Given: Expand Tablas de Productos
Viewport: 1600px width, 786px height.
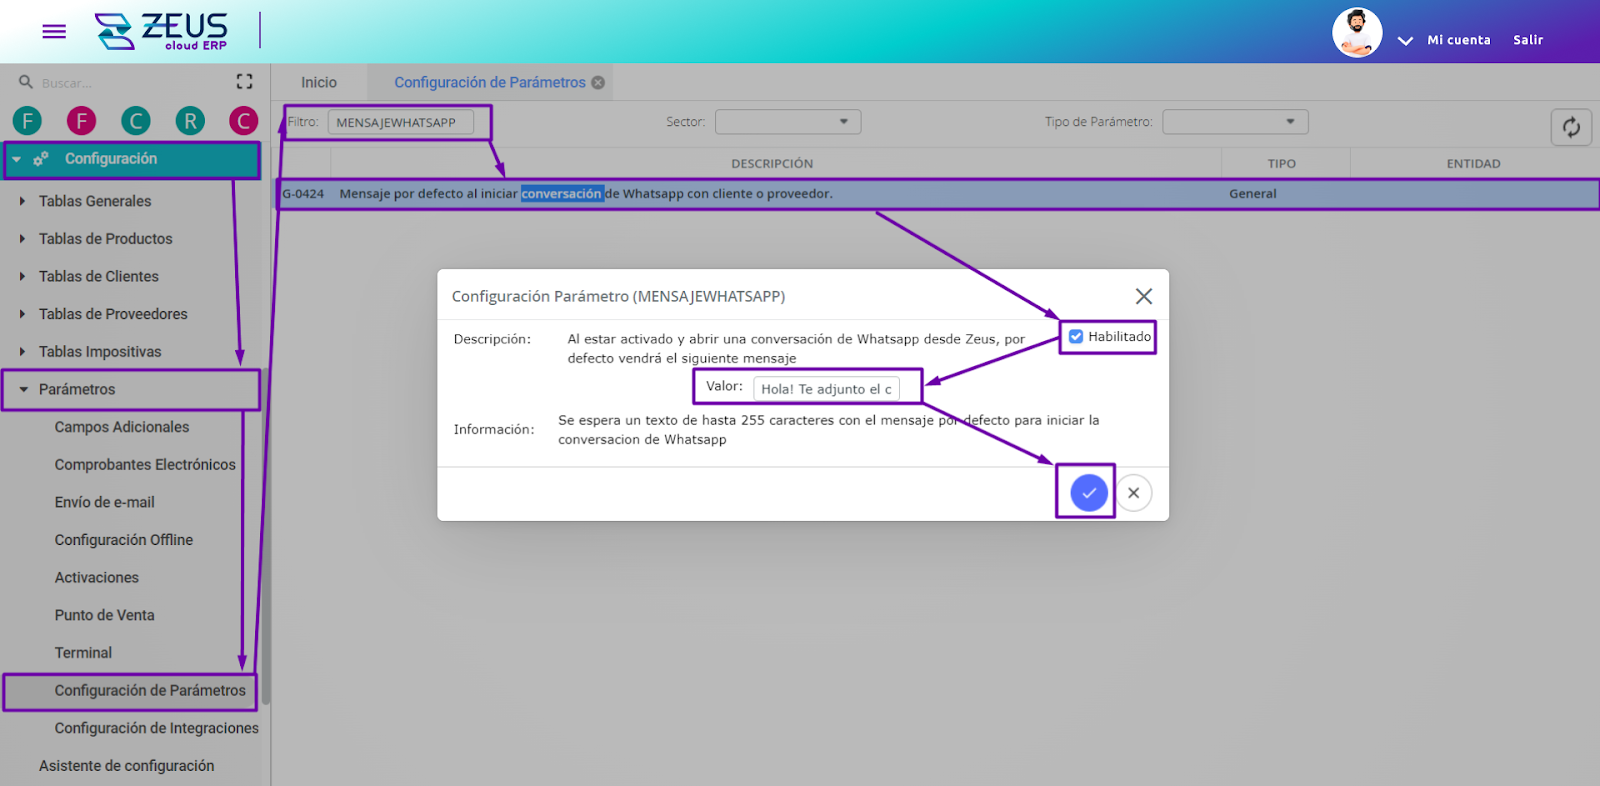Looking at the screenshot, I should [105, 239].
